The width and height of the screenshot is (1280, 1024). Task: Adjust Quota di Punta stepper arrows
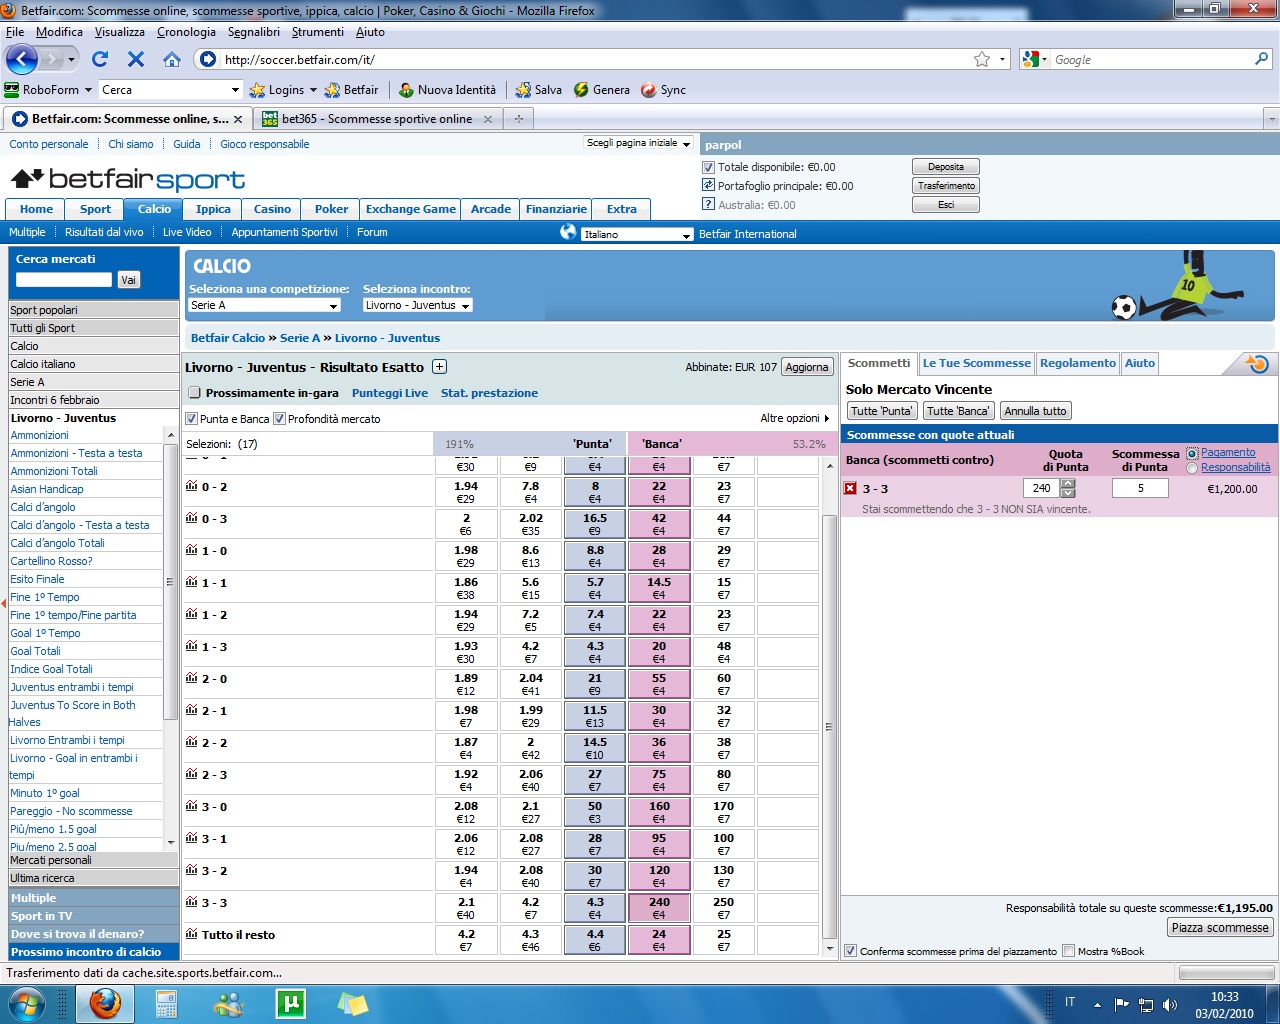tap(1068, 488)
